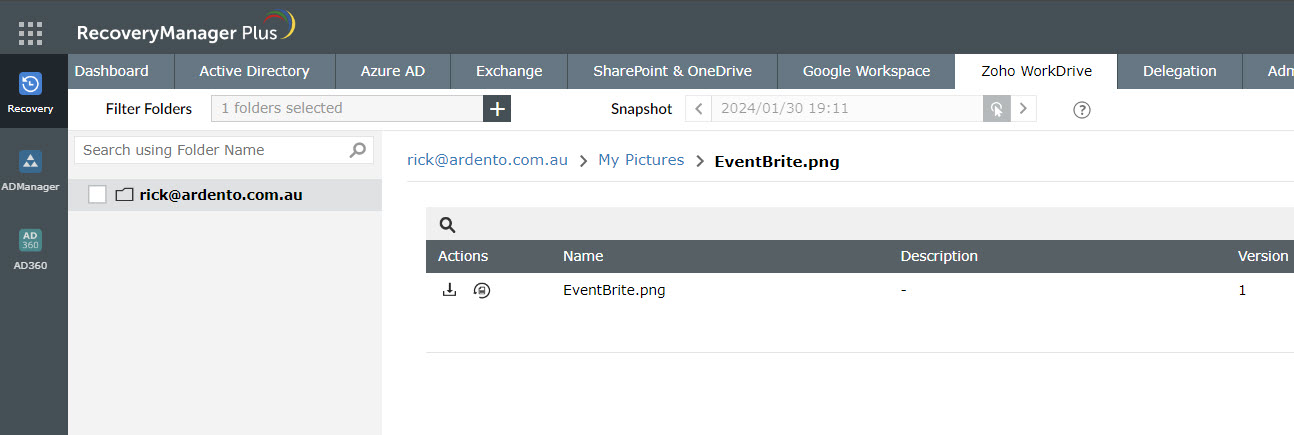Switch to Google Workspace tab

[x=866, y=71]
